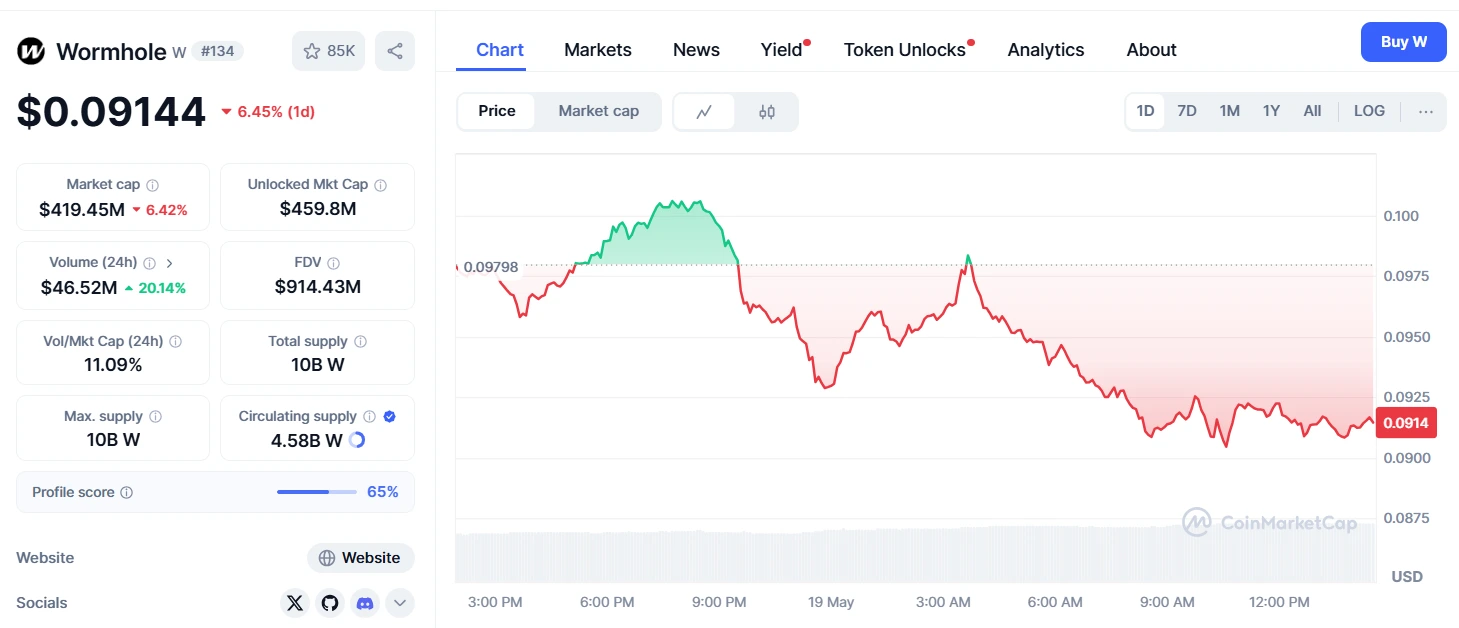The image size is (1459, 628).
Task: Click the FDV info icon
Action: 333,263
